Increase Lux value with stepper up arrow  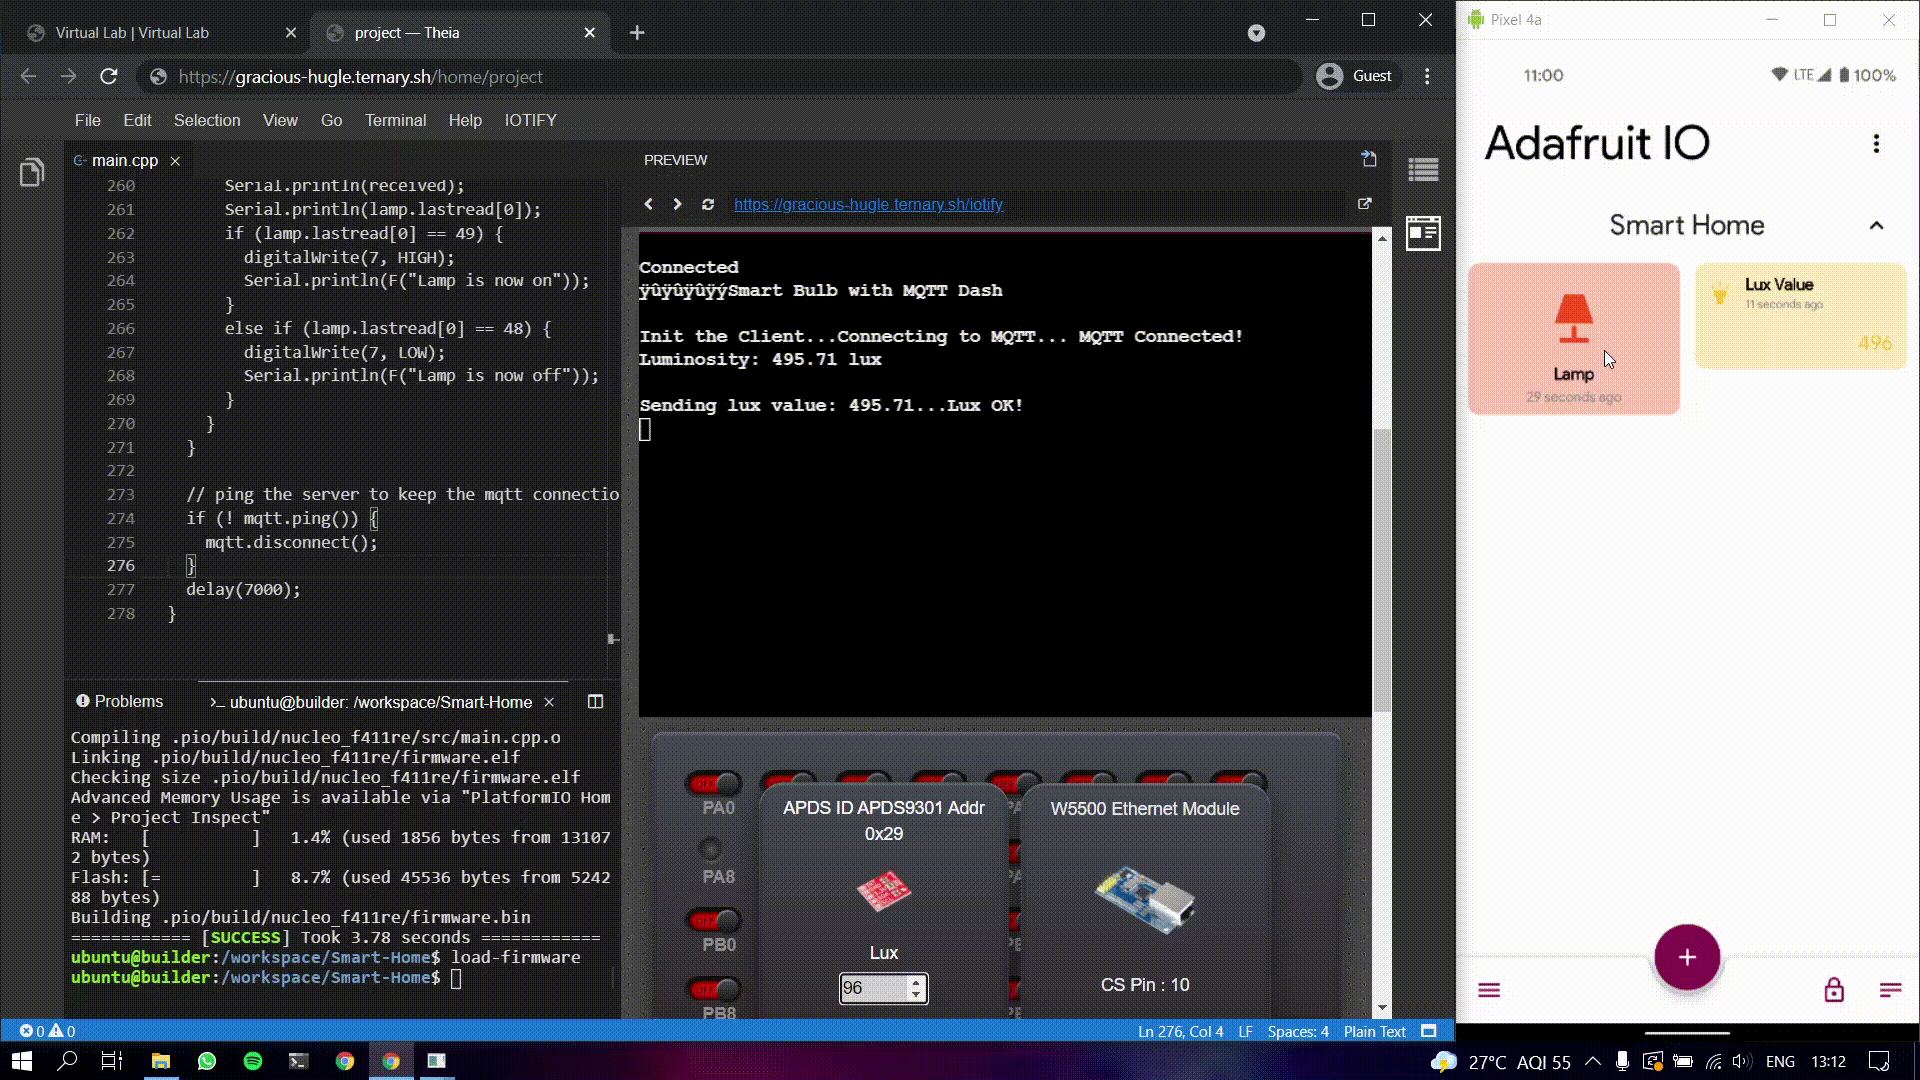[x=916, y=982]
